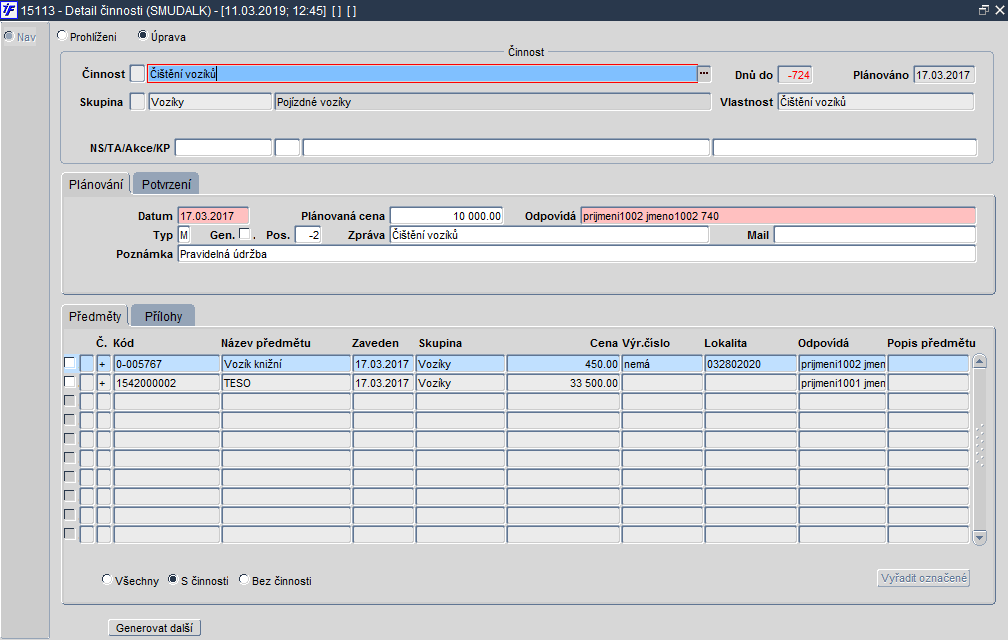Select the Lokalita cell 032802020
This screenshot has height=640, width=1008.
coord(750,364)
